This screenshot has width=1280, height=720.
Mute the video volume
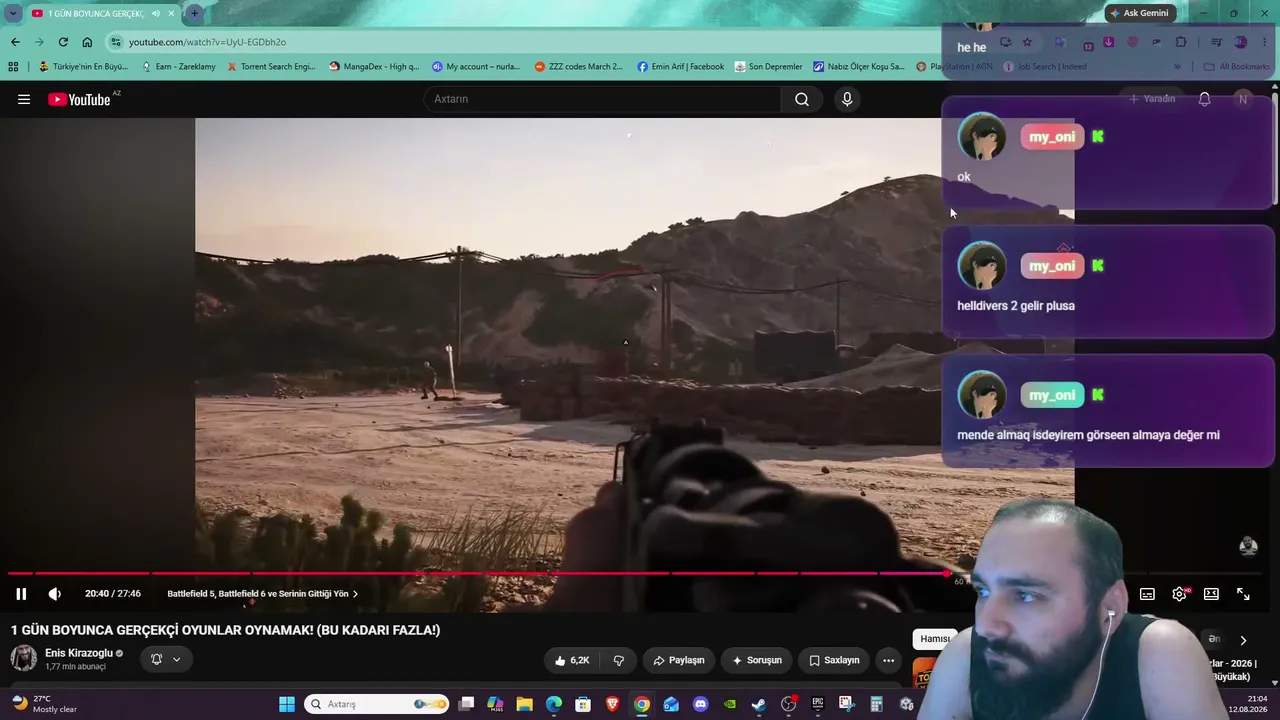pyautogui.click(x=55, y=594)
